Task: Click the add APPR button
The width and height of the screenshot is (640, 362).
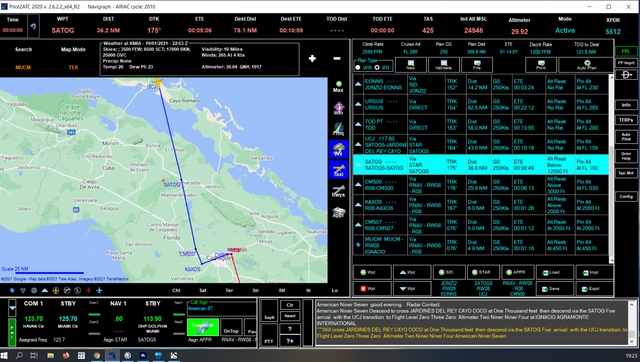Action: click(517, 272)
